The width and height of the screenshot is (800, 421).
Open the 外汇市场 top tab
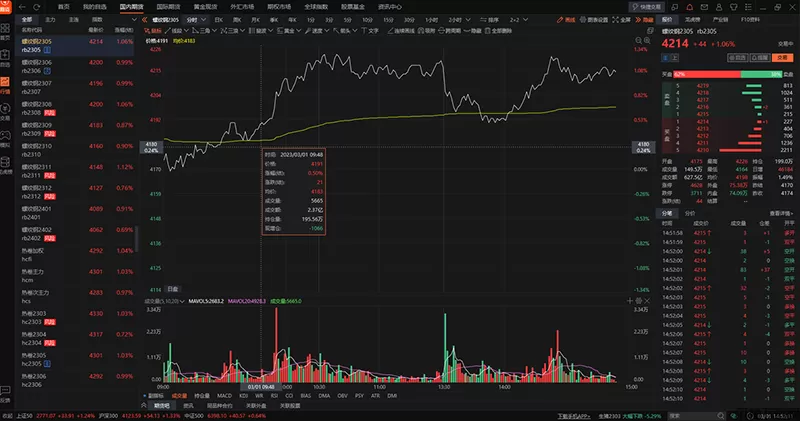coord(242,7)
